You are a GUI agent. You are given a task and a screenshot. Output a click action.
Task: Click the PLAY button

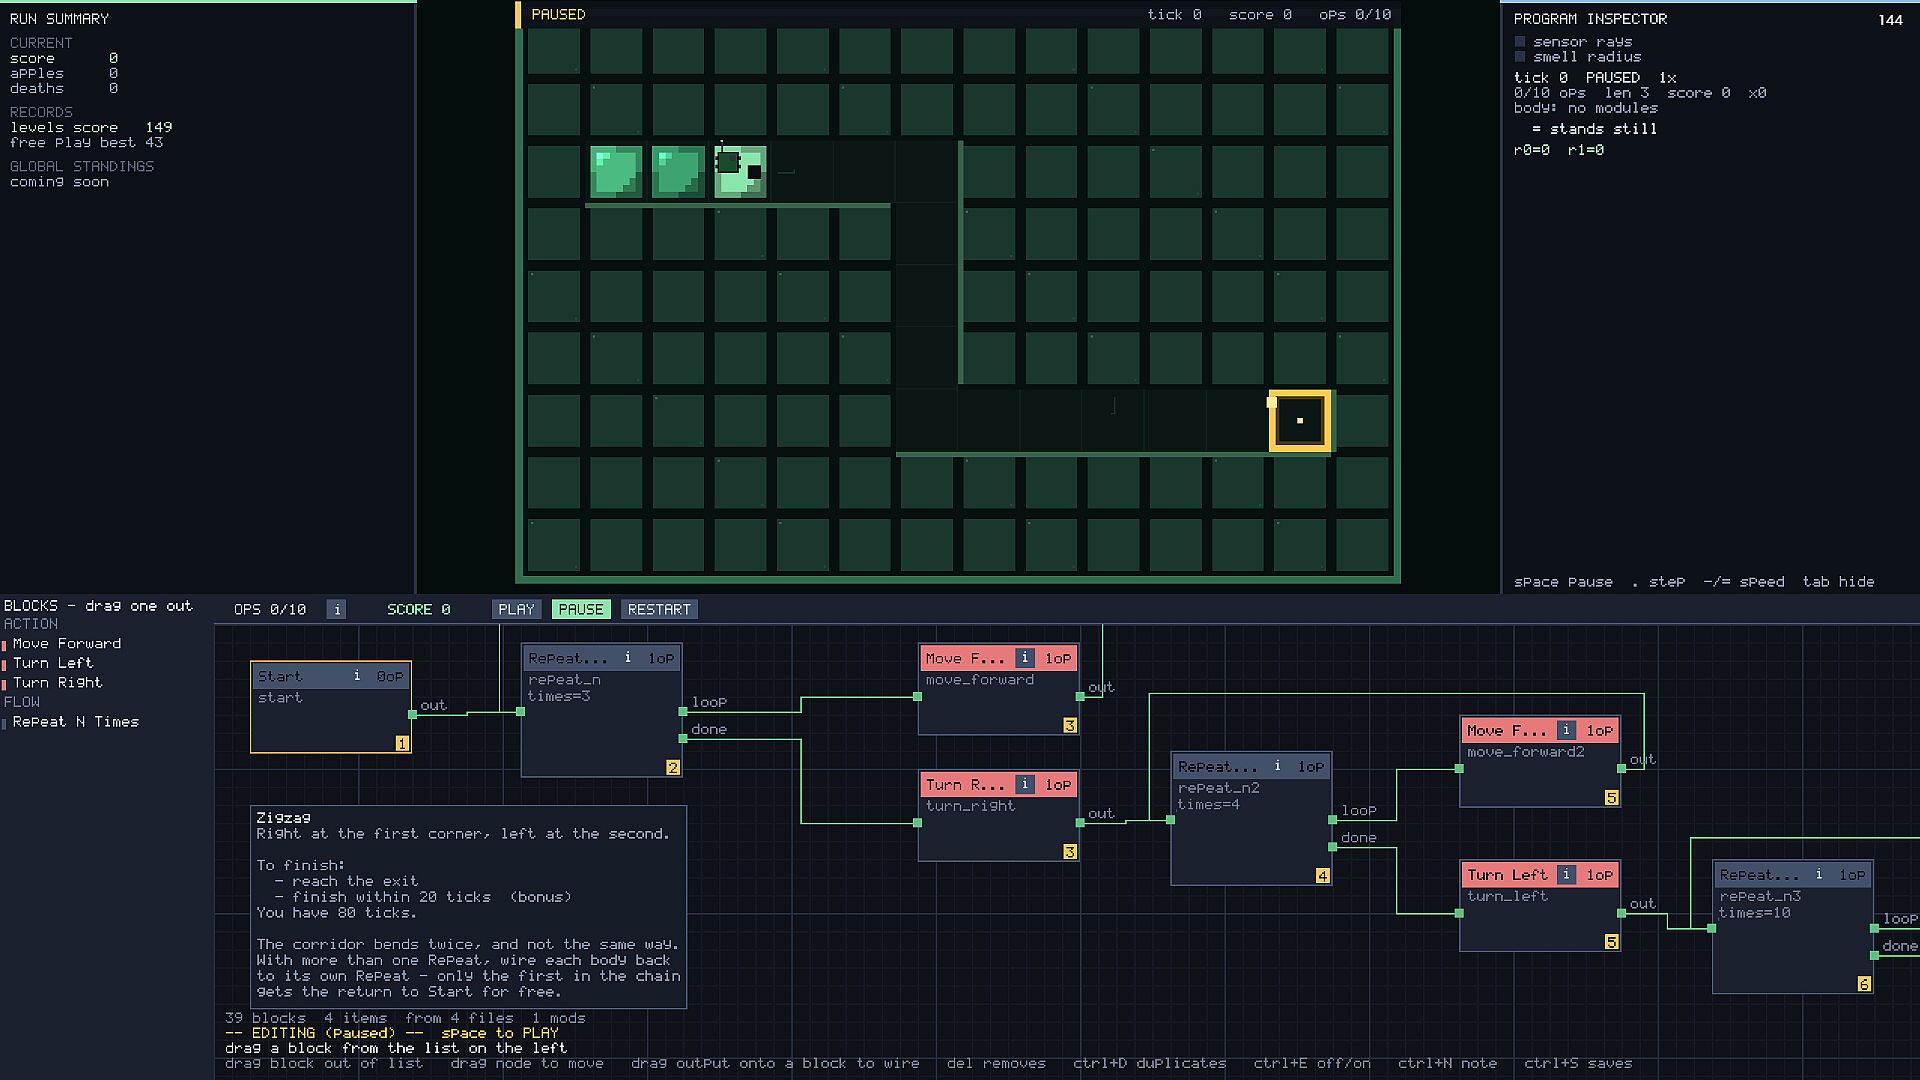[x=517, y=609]
